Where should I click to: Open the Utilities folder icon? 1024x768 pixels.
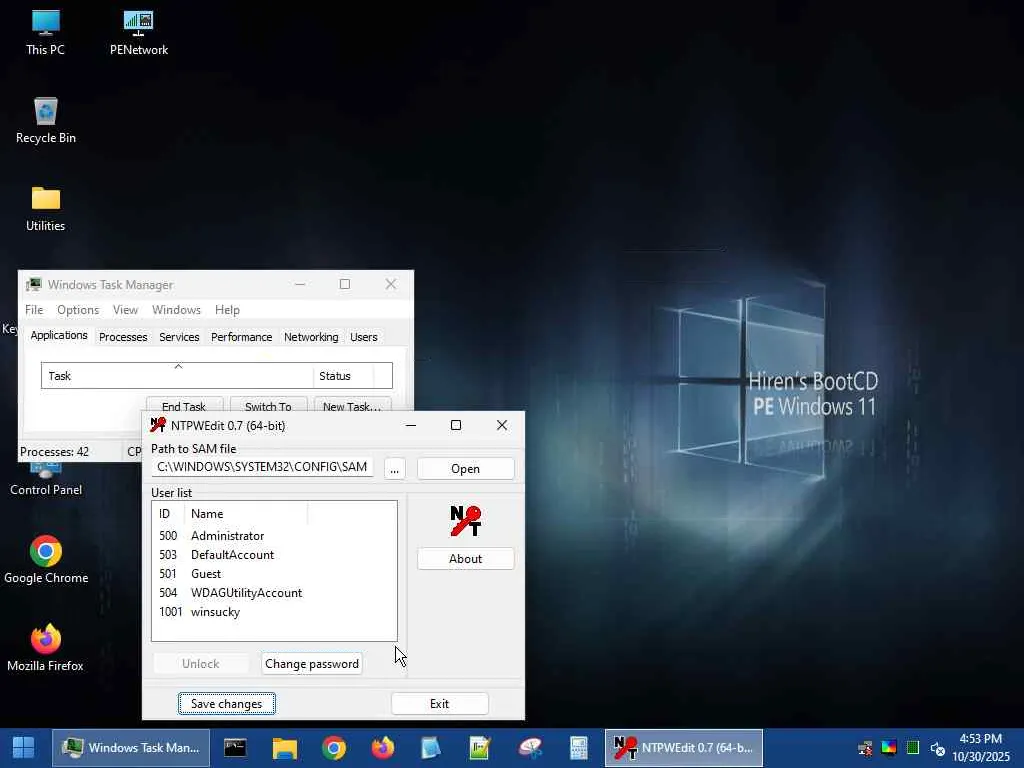46,209
